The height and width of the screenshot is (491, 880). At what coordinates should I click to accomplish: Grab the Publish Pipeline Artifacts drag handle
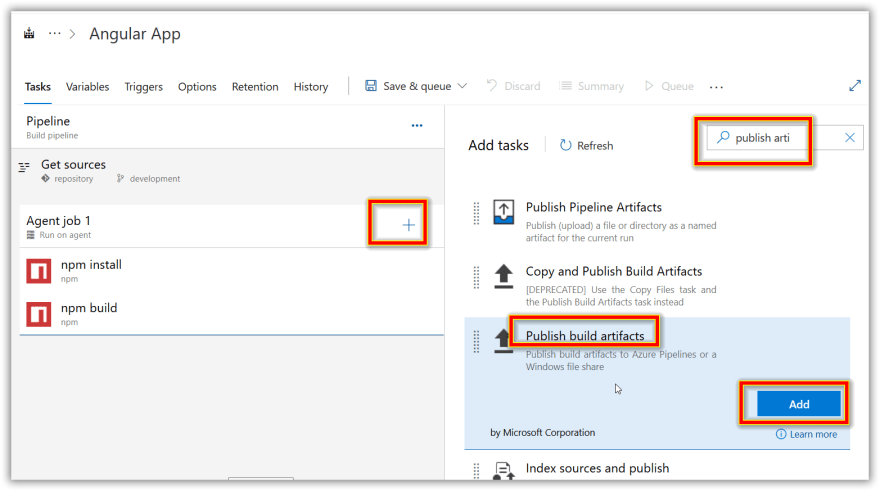tap(476, 213)
